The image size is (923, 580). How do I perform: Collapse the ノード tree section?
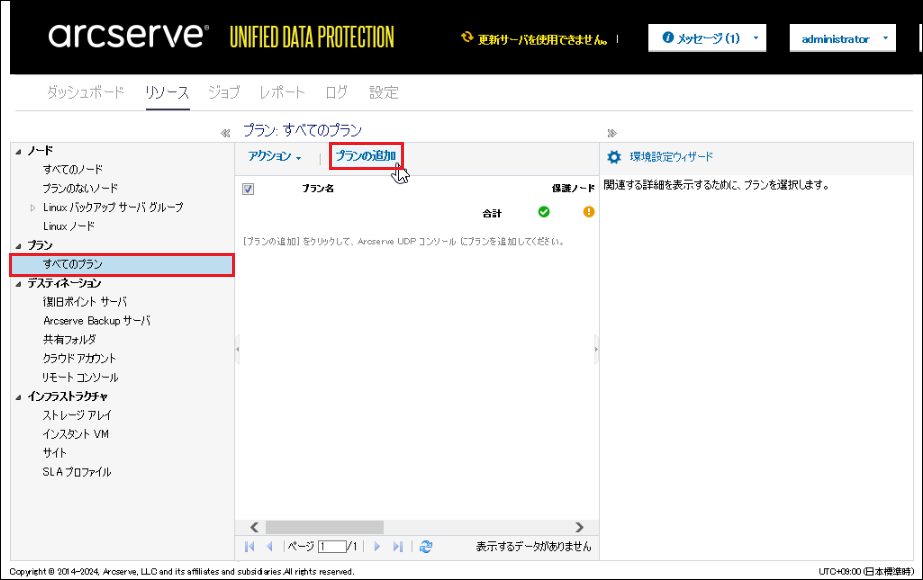(x=19, y=152)
